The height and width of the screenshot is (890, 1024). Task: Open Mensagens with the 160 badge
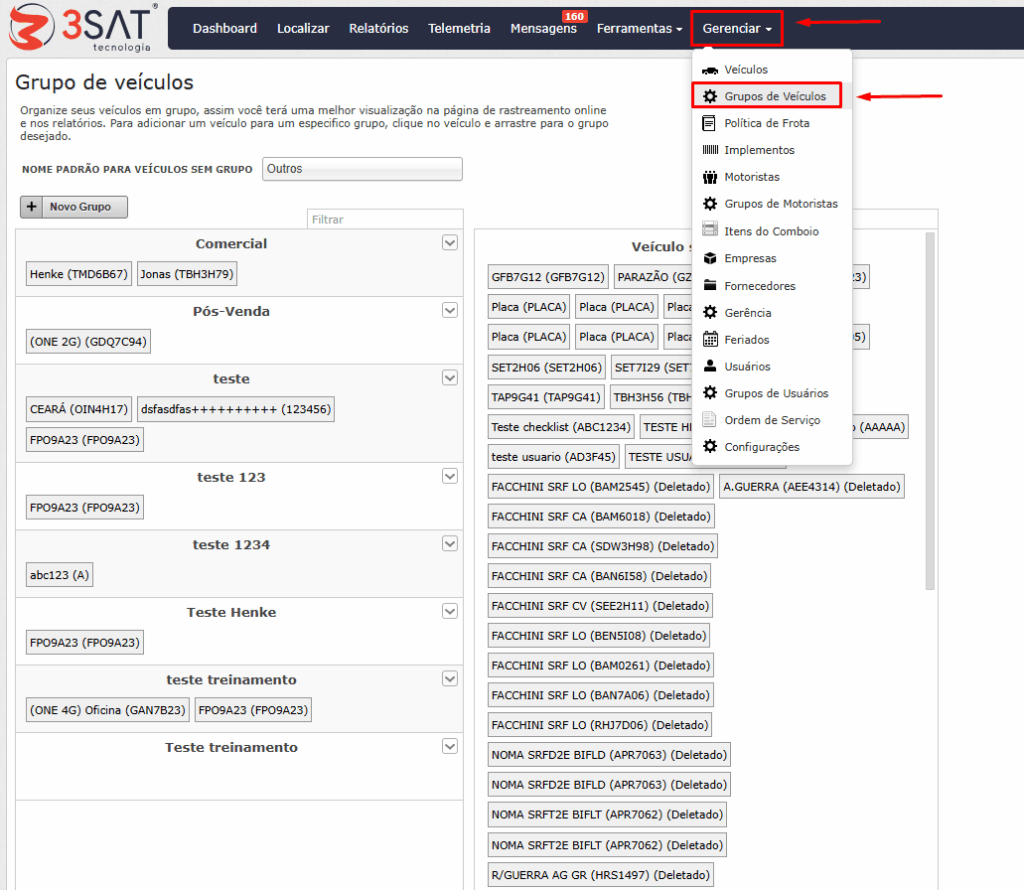click(x=543, y=28)
